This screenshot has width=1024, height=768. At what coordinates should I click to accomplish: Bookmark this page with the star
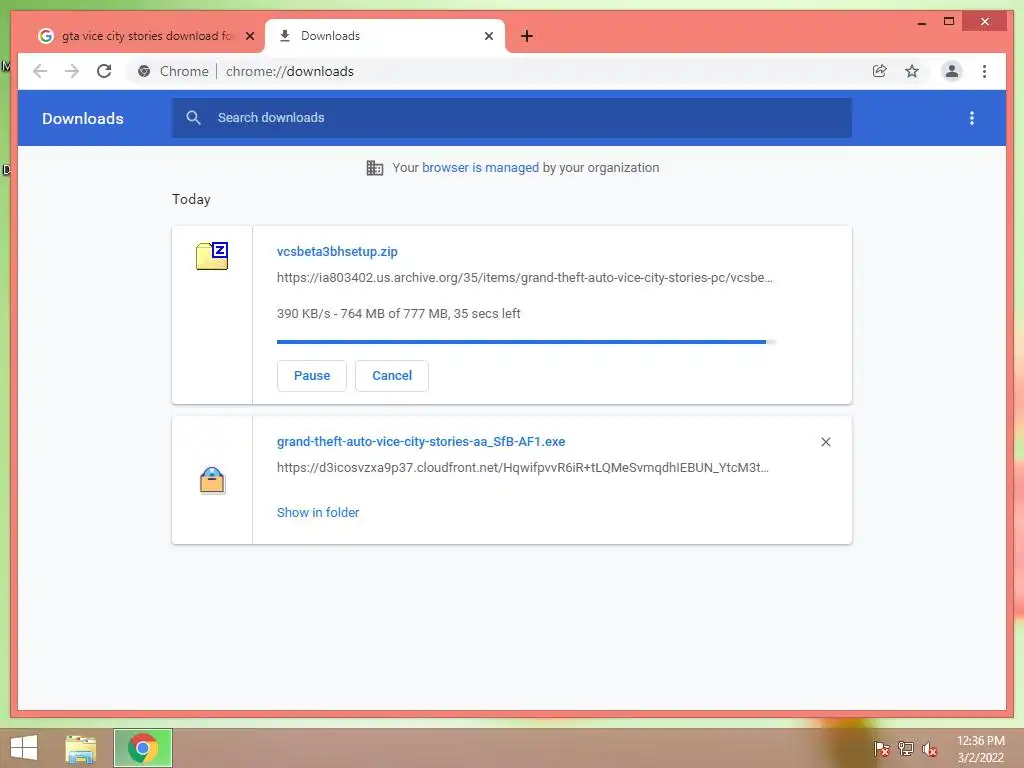(x=912, y=71)
